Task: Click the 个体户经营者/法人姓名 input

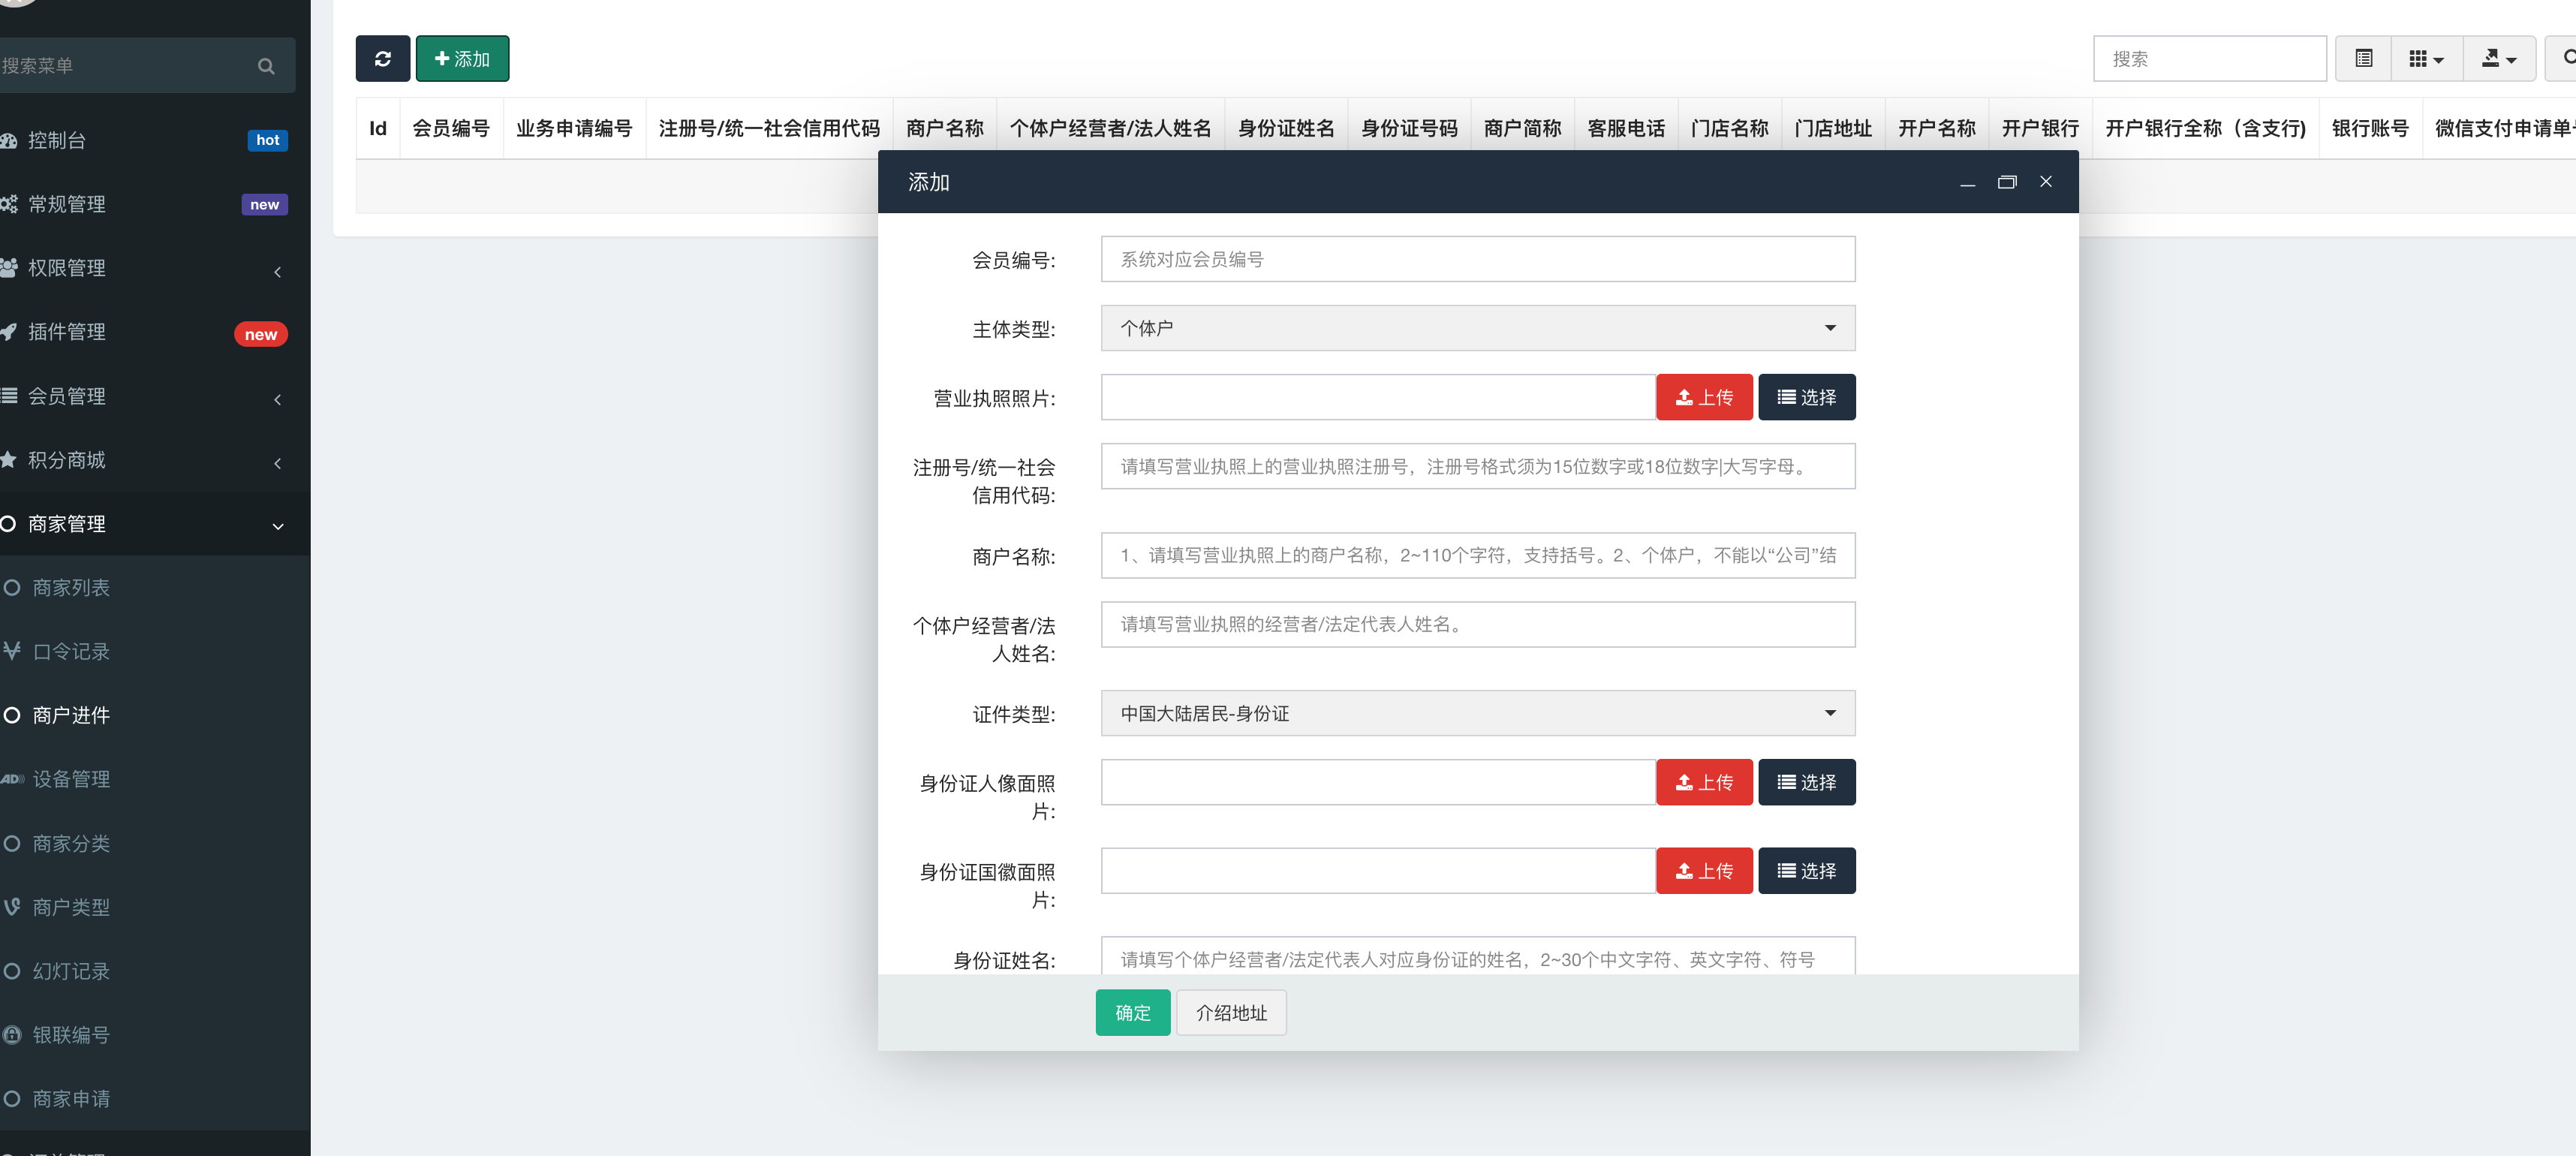Action: [x=1477, y=624]
